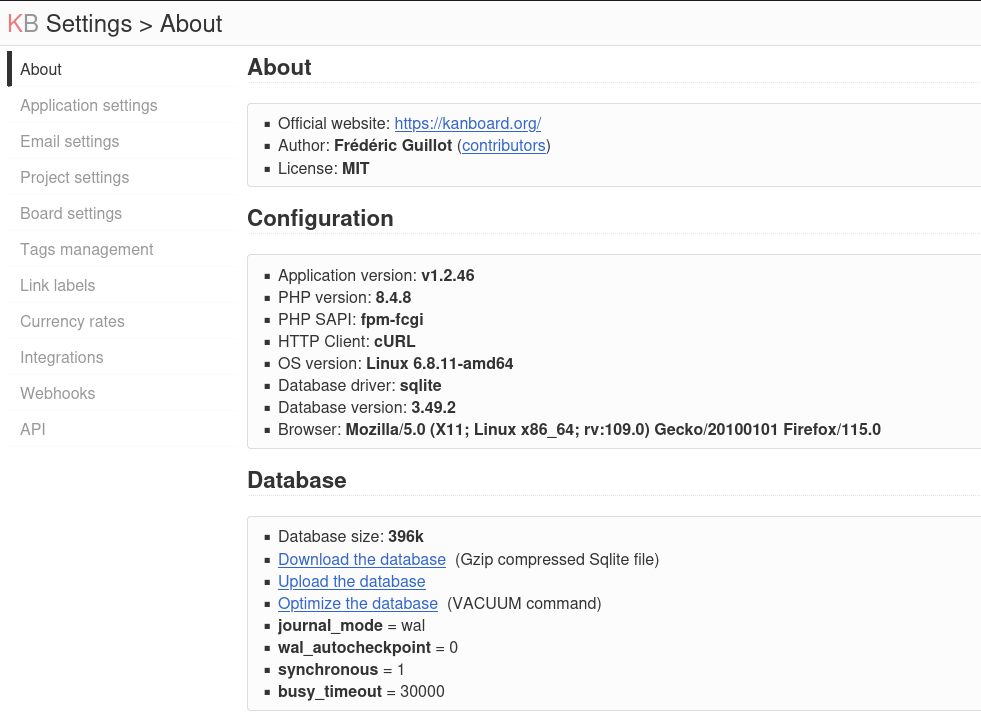Open the API settings page
The width and height of the screenshot is (981, 717).
[x=33, y=429]
